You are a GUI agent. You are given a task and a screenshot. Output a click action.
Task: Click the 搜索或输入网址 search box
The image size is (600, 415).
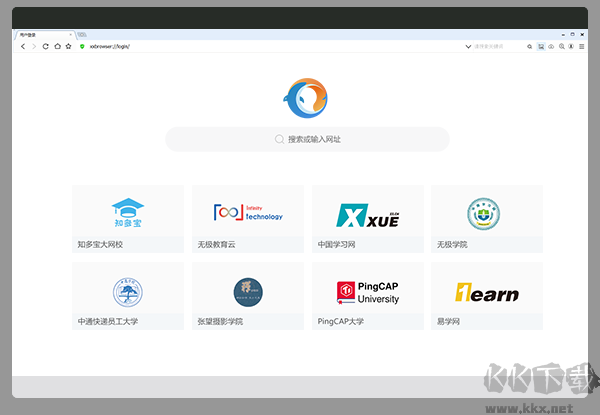point(307,139)
